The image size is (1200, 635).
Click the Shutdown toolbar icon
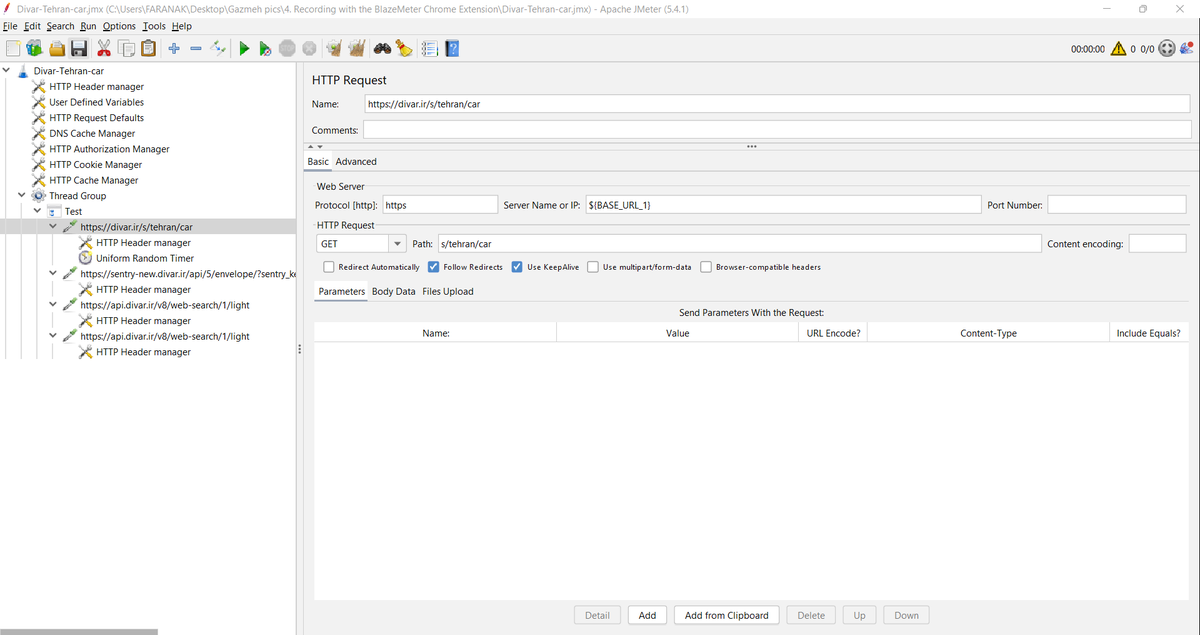click(x=309, y=48)
